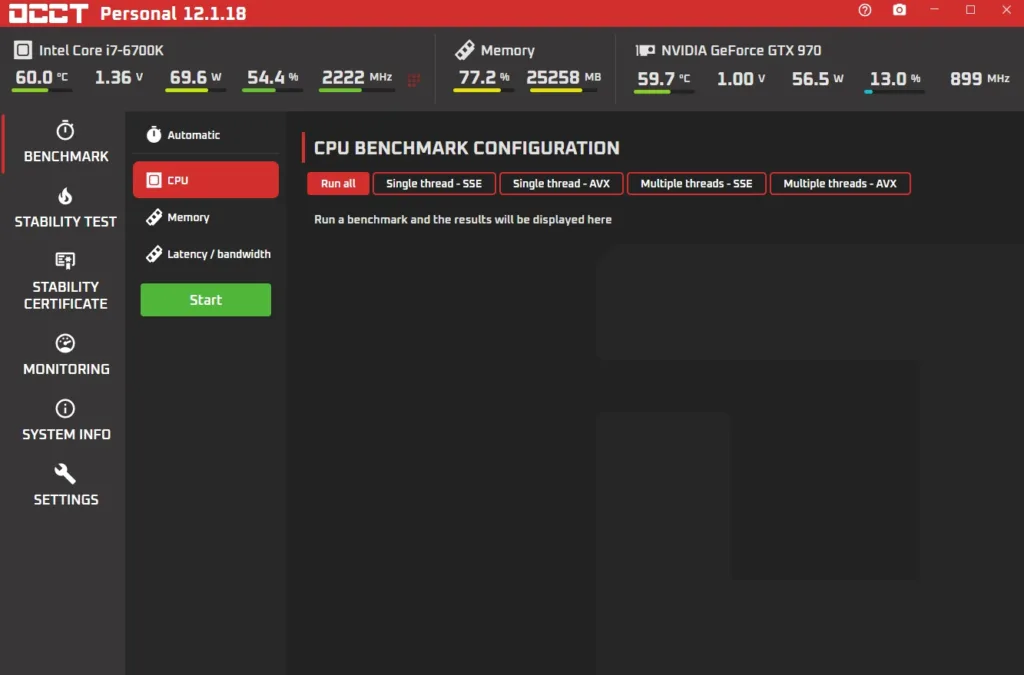Select the CPU benchmark entry
The width and height of the screenshot is (1024, 675).
(x=206, y=180)
